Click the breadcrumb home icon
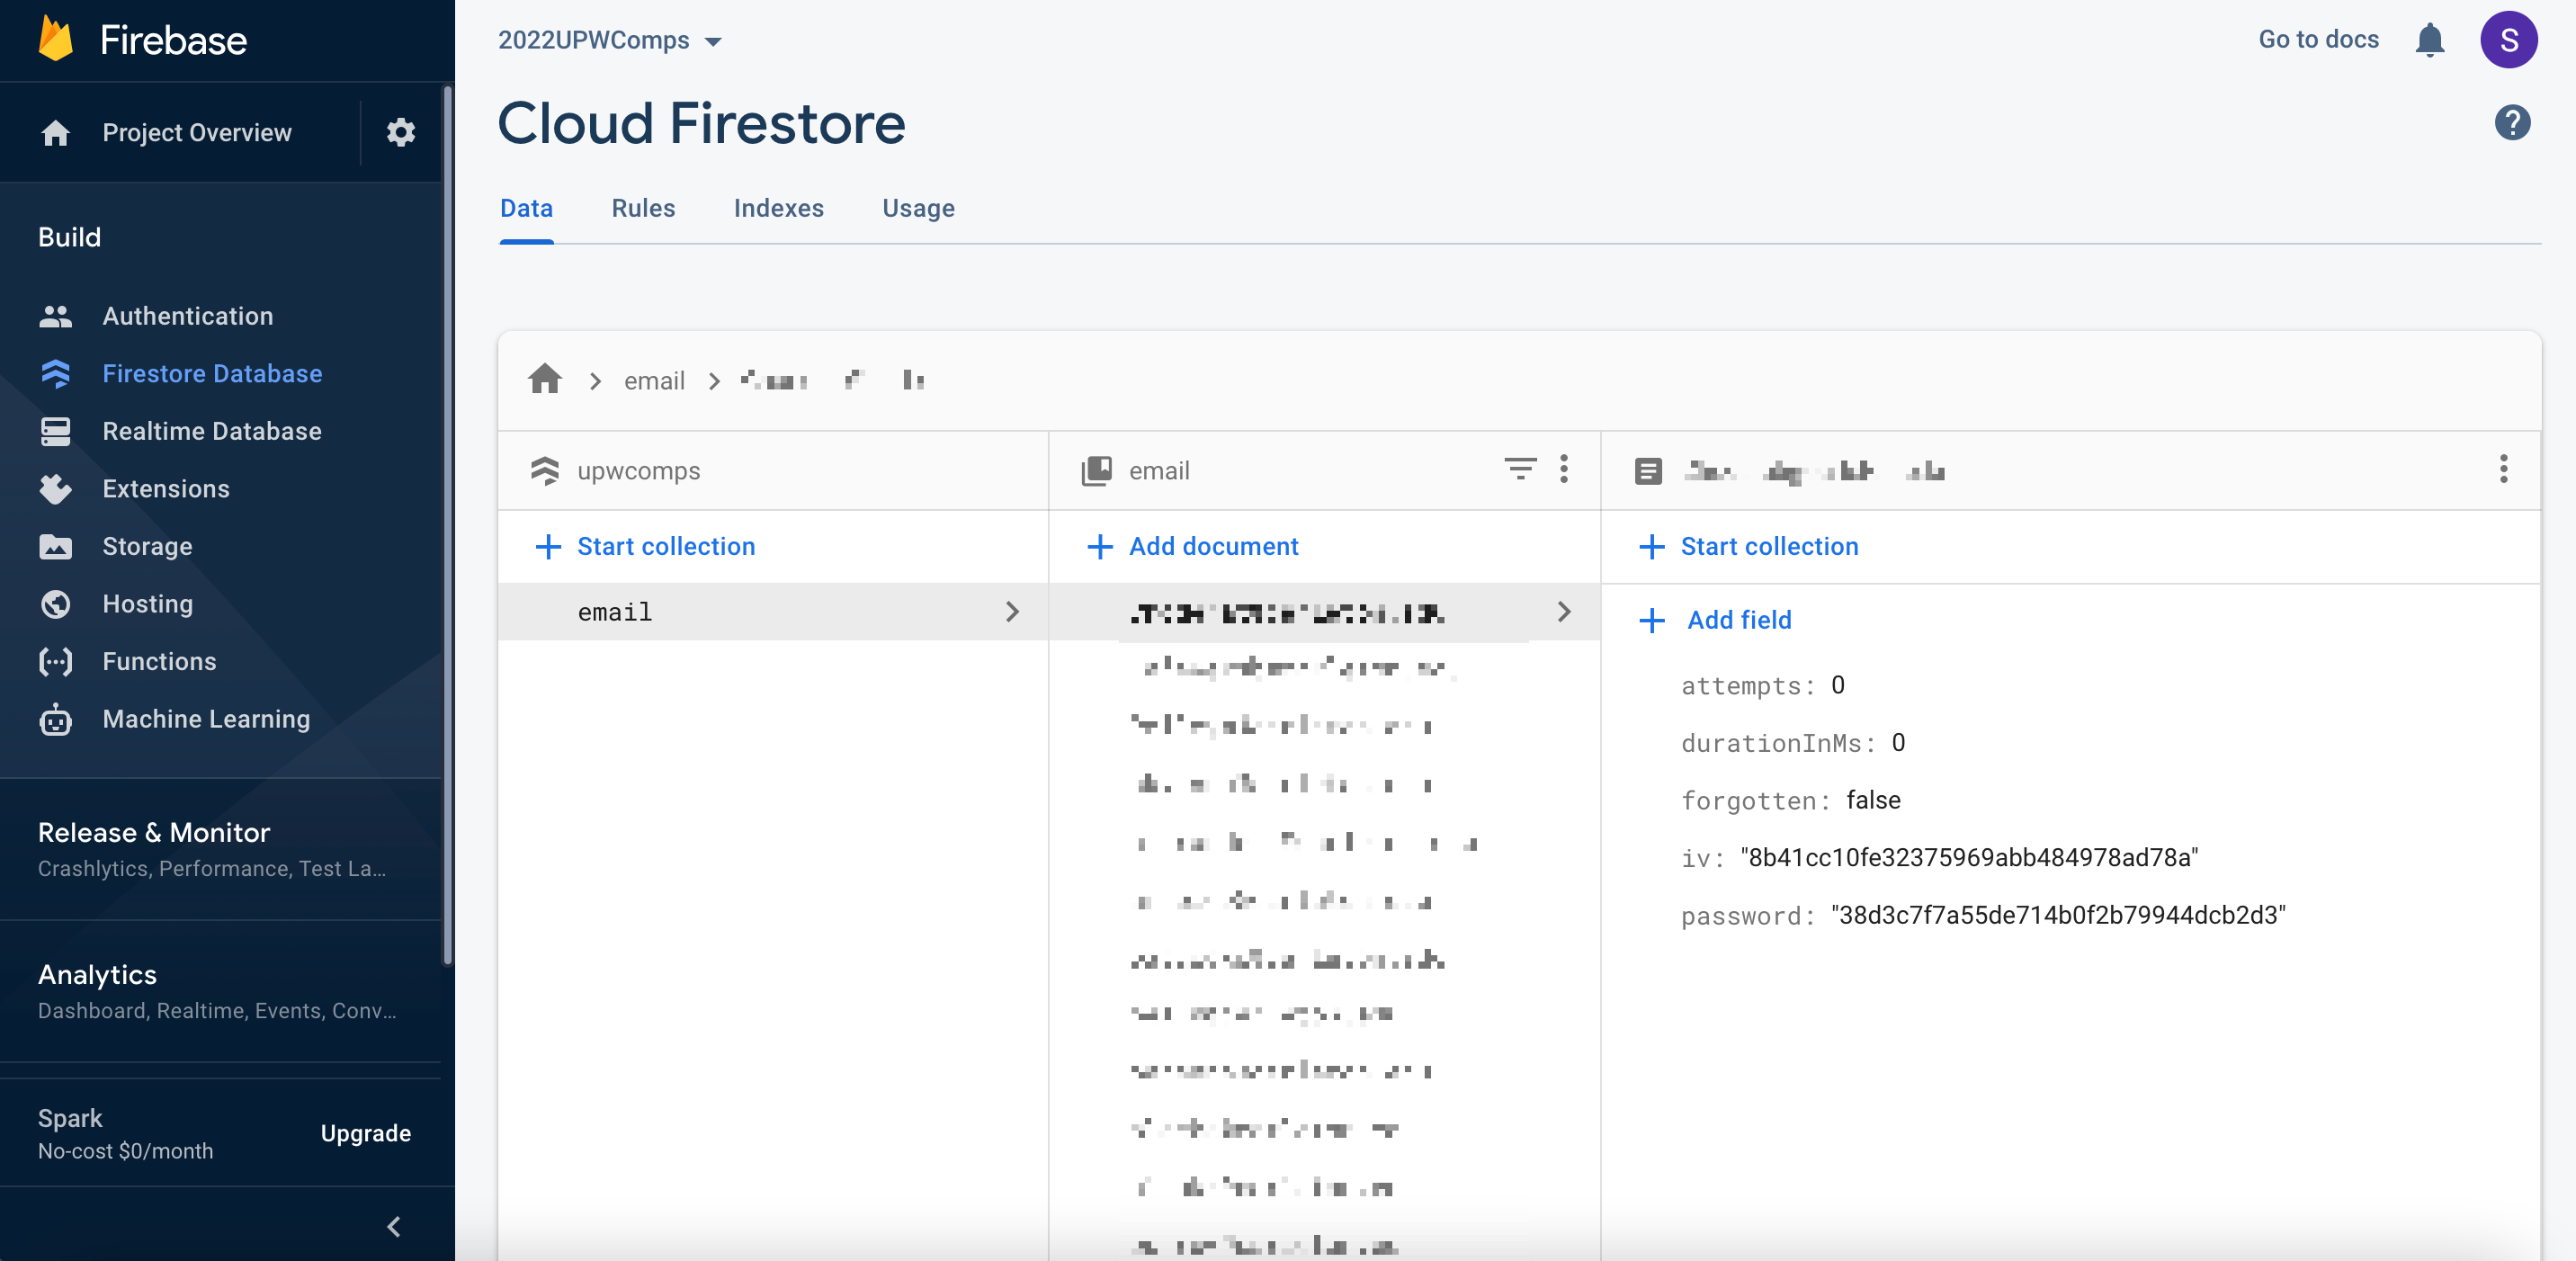 tap(545, 380)
